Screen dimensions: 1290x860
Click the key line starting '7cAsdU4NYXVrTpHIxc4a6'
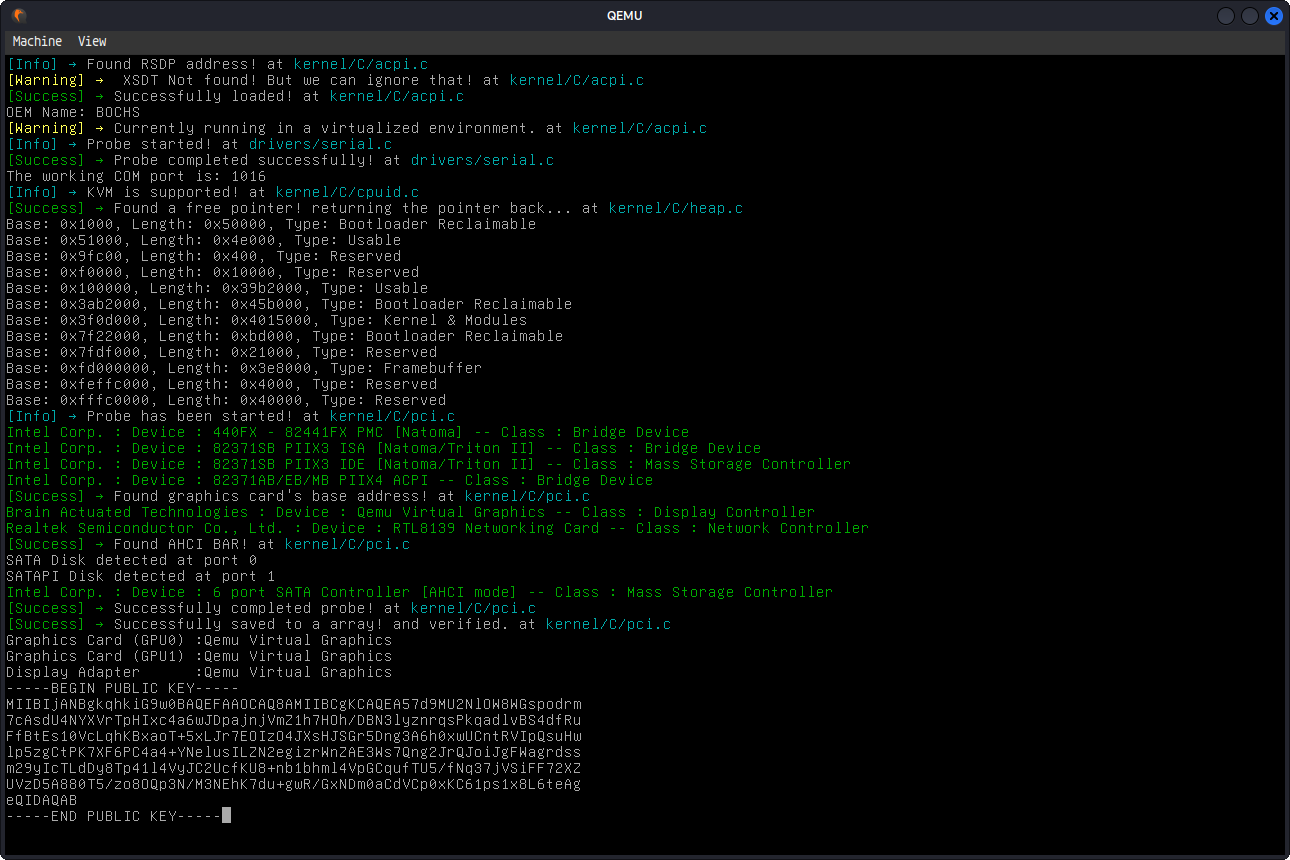tap(294, 720)
